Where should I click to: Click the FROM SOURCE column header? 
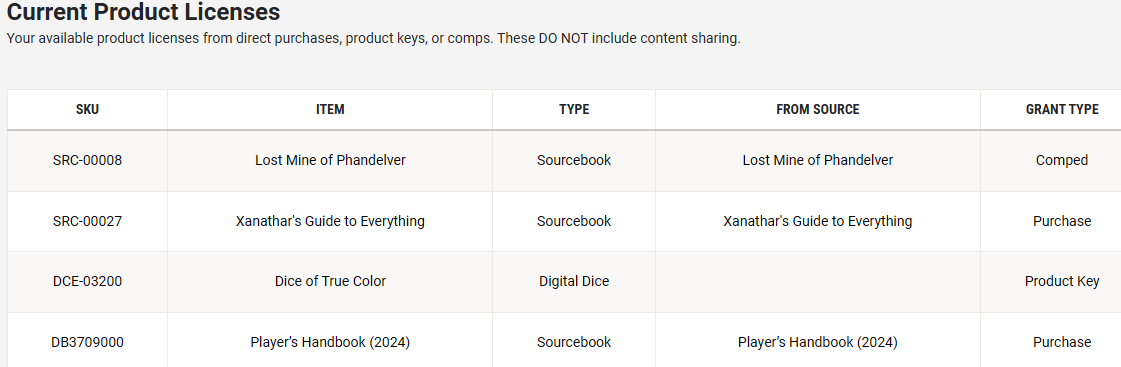(818, 109)
